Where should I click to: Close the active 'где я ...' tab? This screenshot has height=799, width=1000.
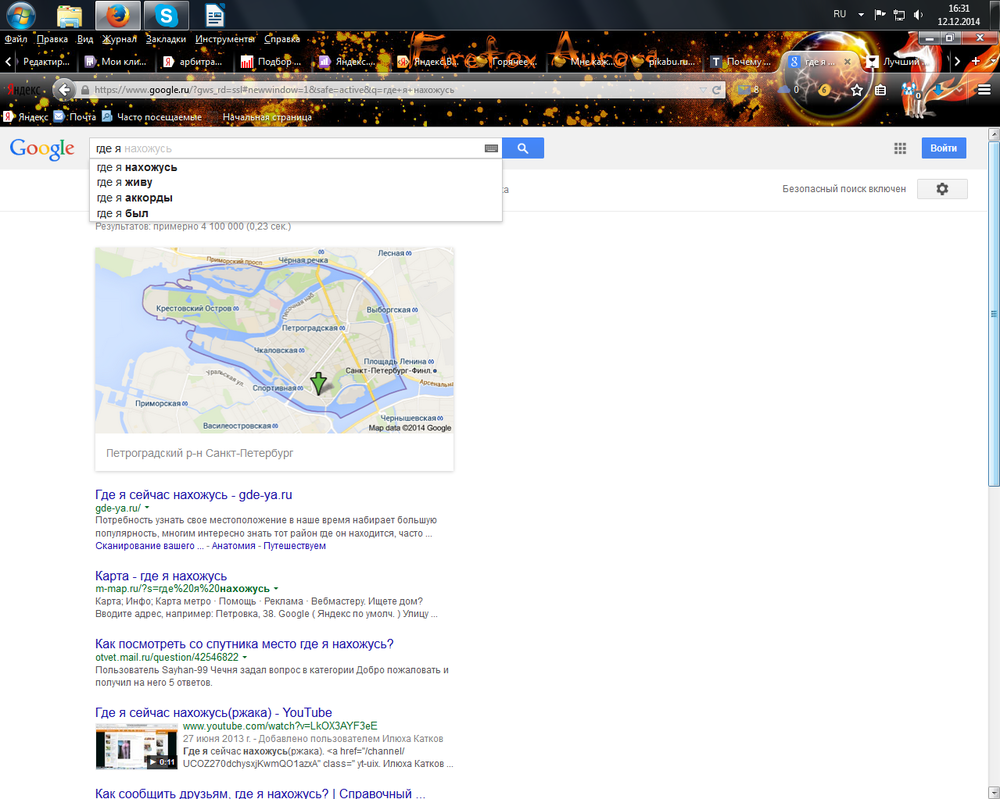848,62
